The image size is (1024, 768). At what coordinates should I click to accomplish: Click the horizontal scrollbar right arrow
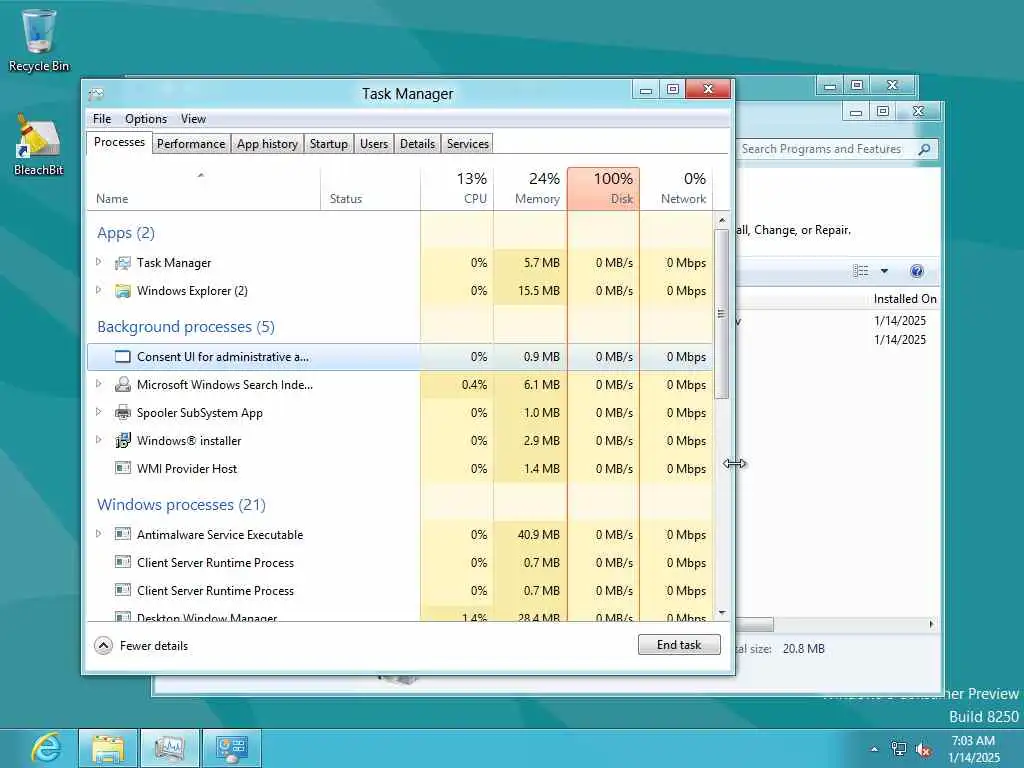point(931,624)
